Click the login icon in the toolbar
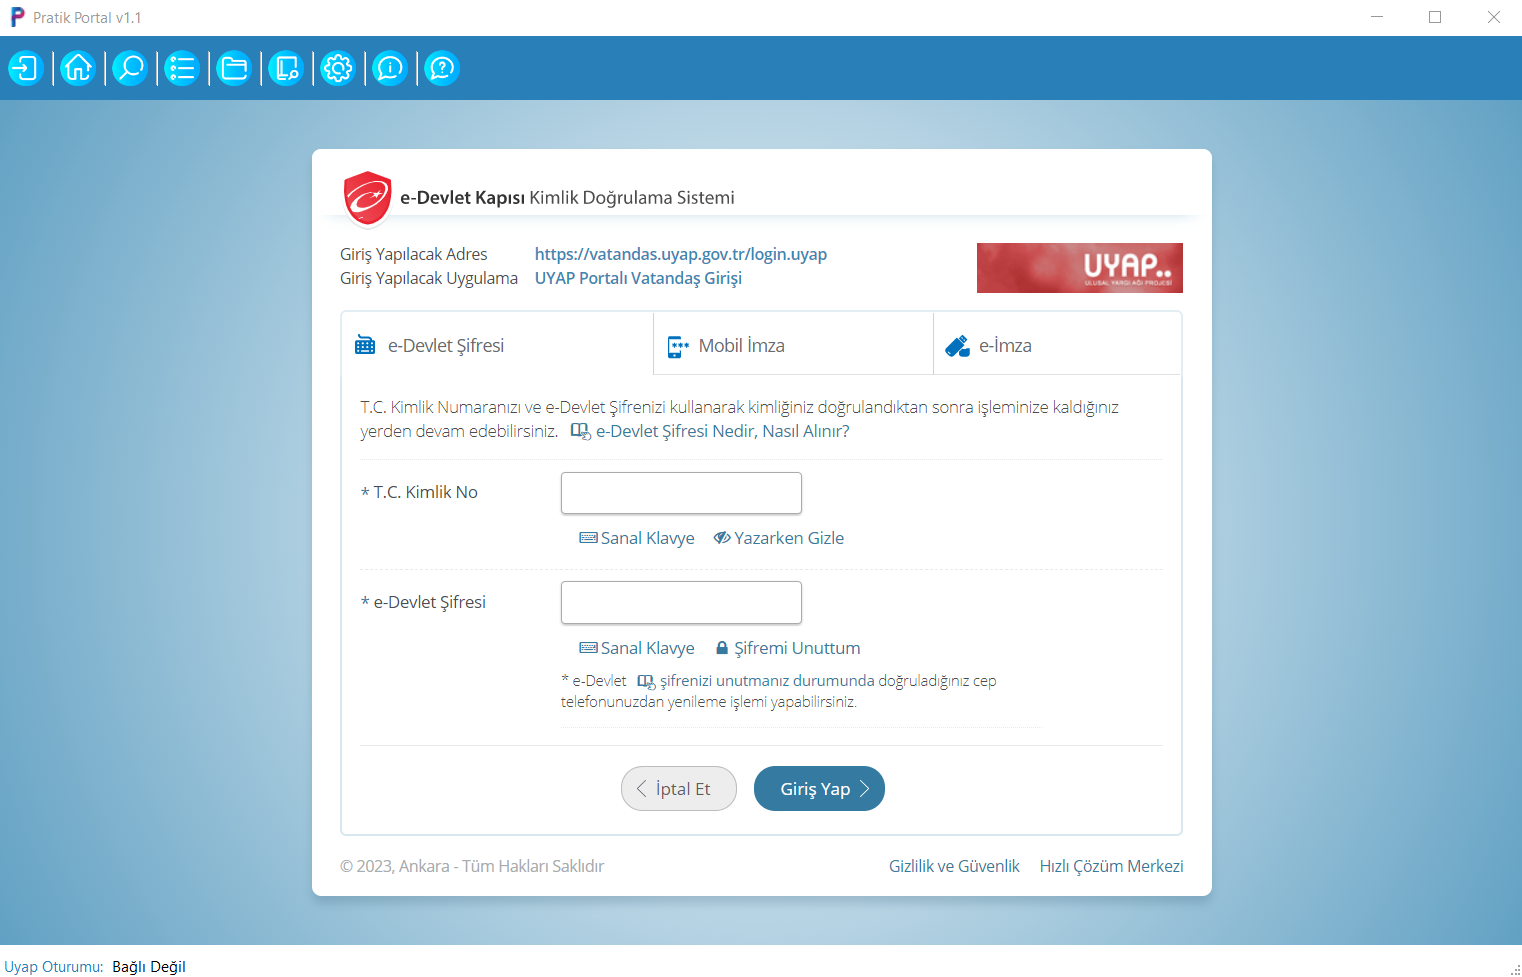 click(25, 68)
